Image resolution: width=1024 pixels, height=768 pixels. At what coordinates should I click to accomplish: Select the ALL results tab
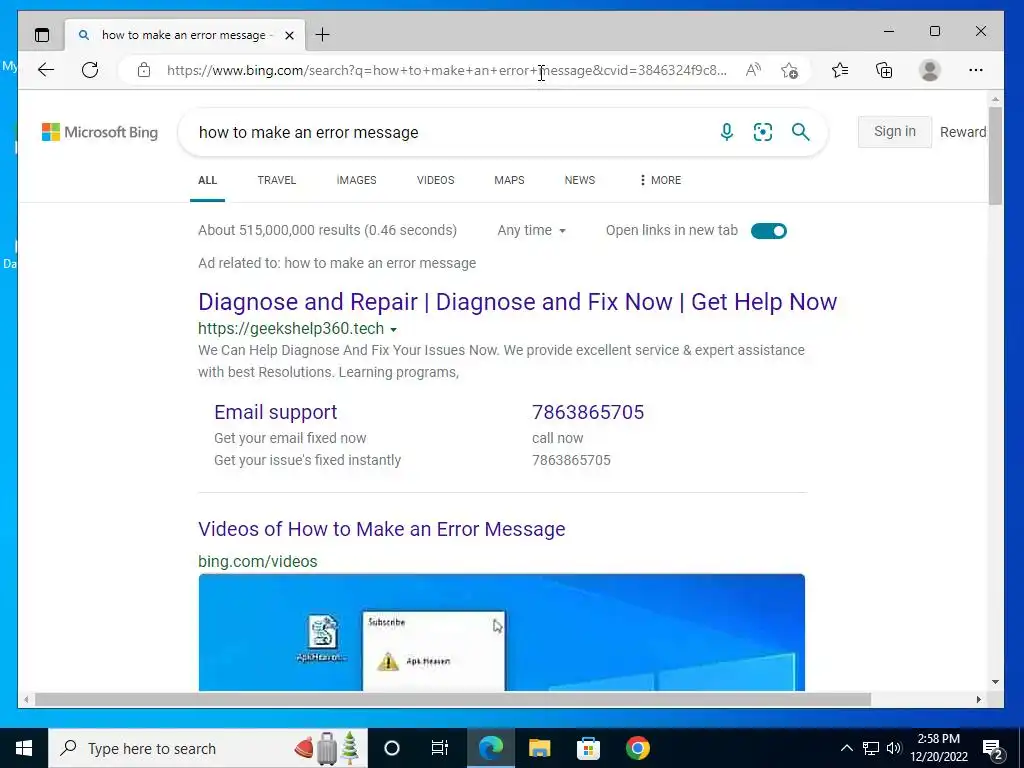[207, 180]
